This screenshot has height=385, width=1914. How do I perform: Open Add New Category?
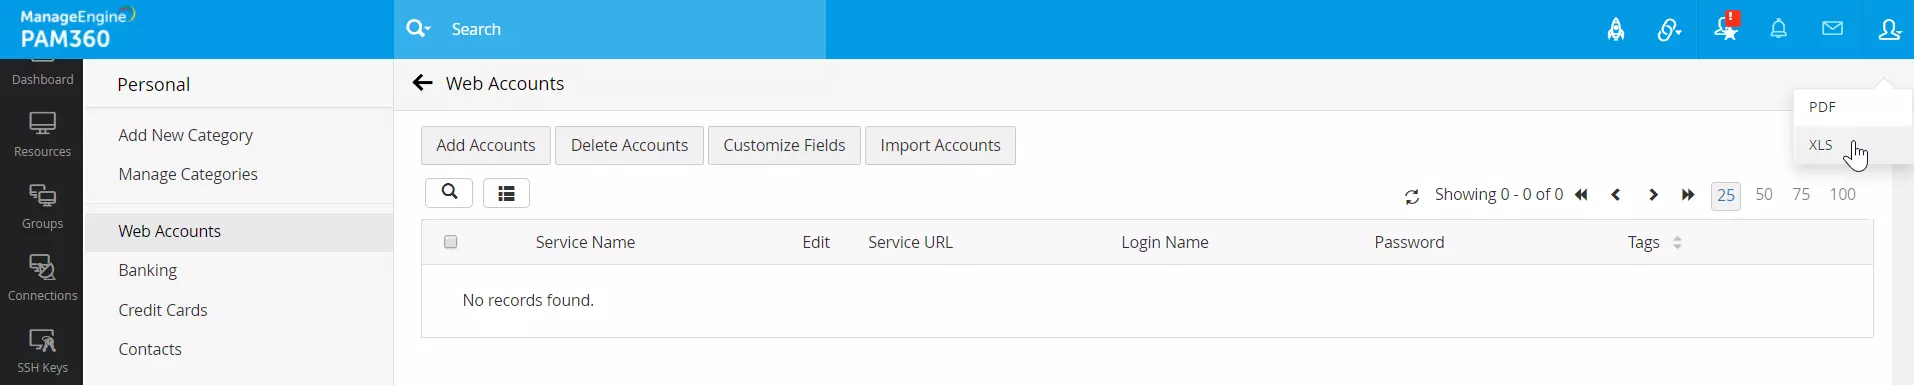pos(185,135)
